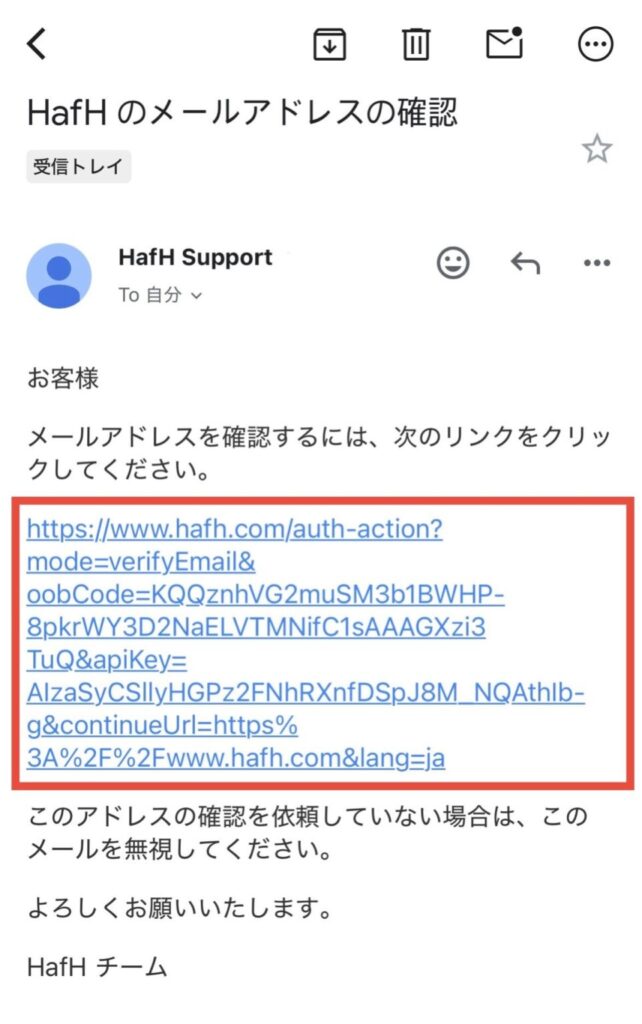Viewport: 642px width, 1024px height.
Task: Tap the oobCode link text line
Action: point(265,594)
